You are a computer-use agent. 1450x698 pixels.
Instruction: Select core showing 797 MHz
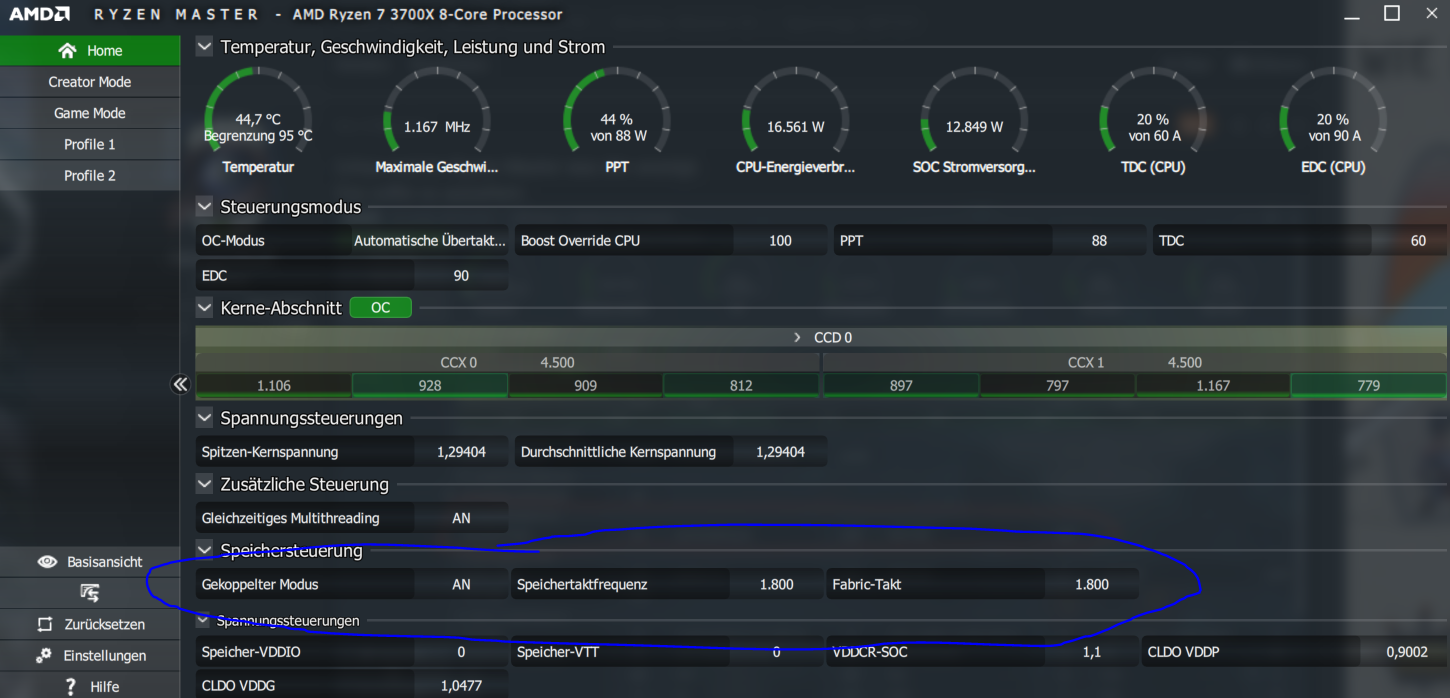[1057, 385]
